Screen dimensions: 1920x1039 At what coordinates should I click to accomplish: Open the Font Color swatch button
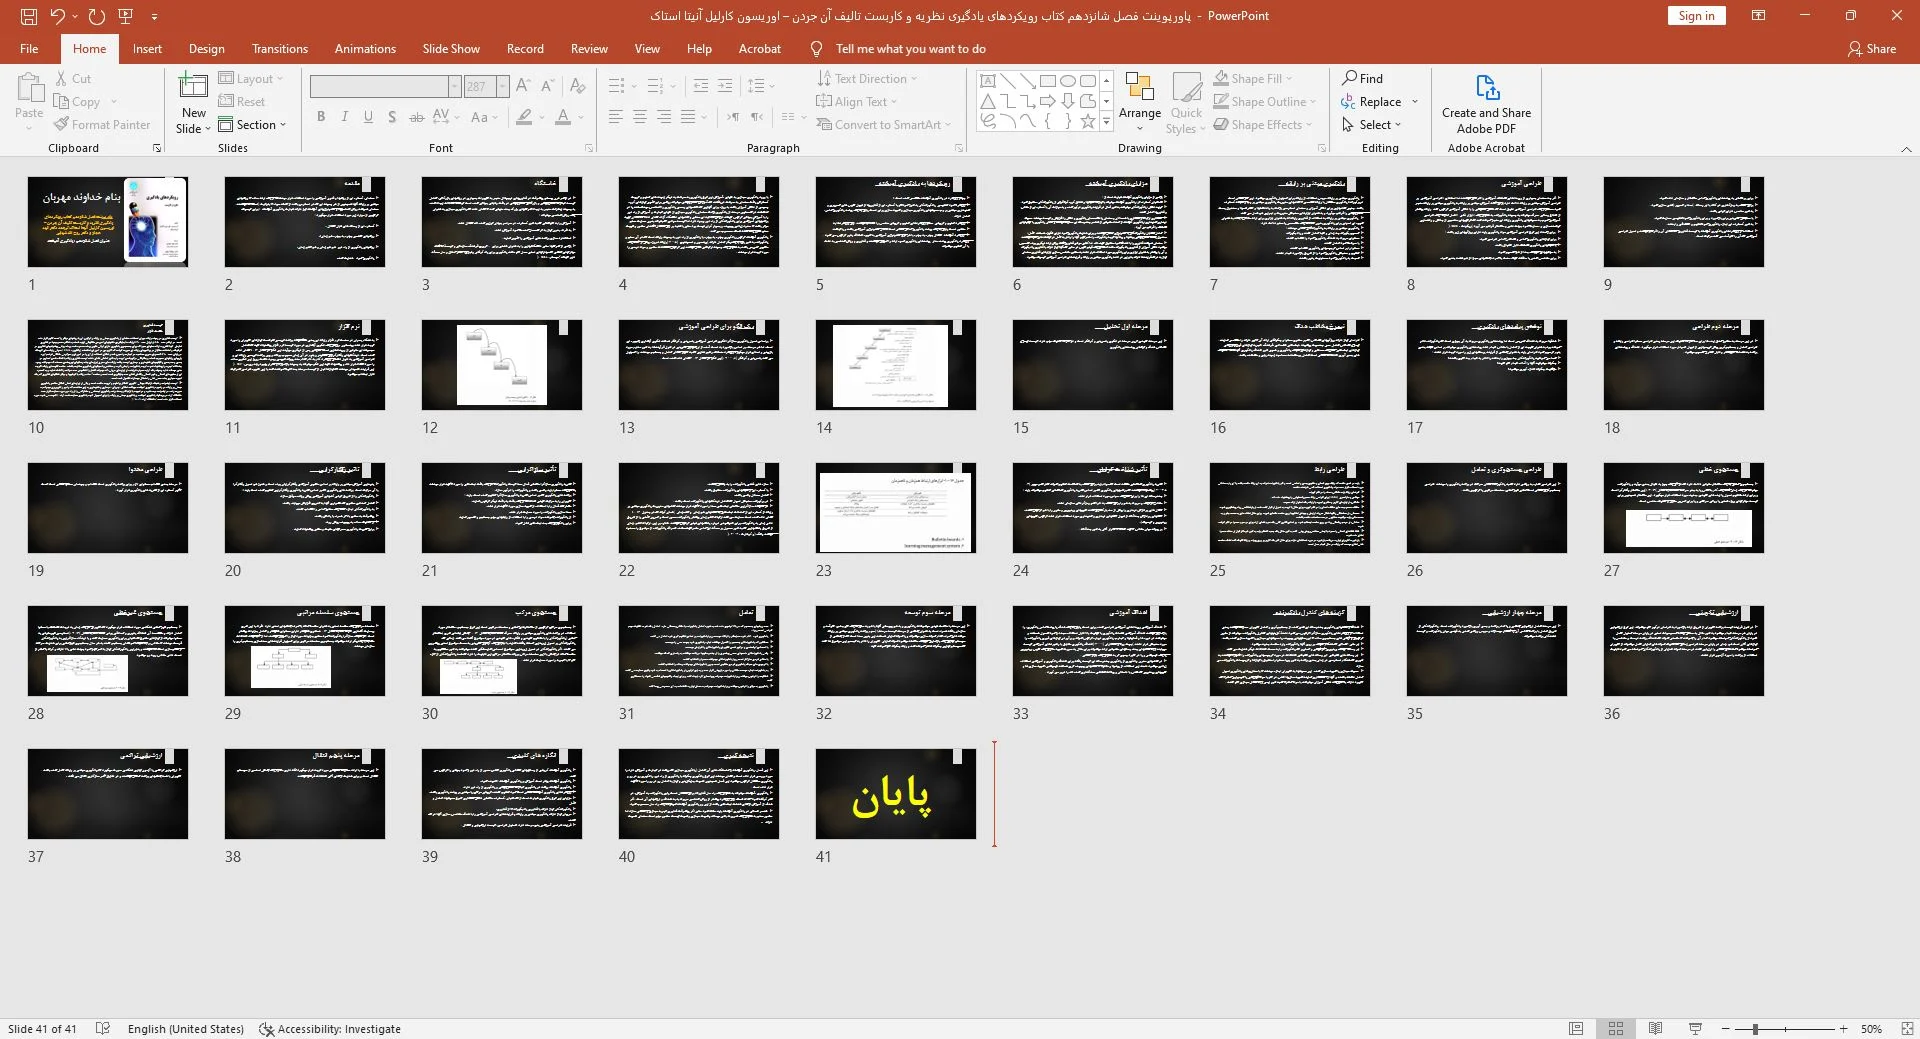pyautogui.click(x=563, y=117)
